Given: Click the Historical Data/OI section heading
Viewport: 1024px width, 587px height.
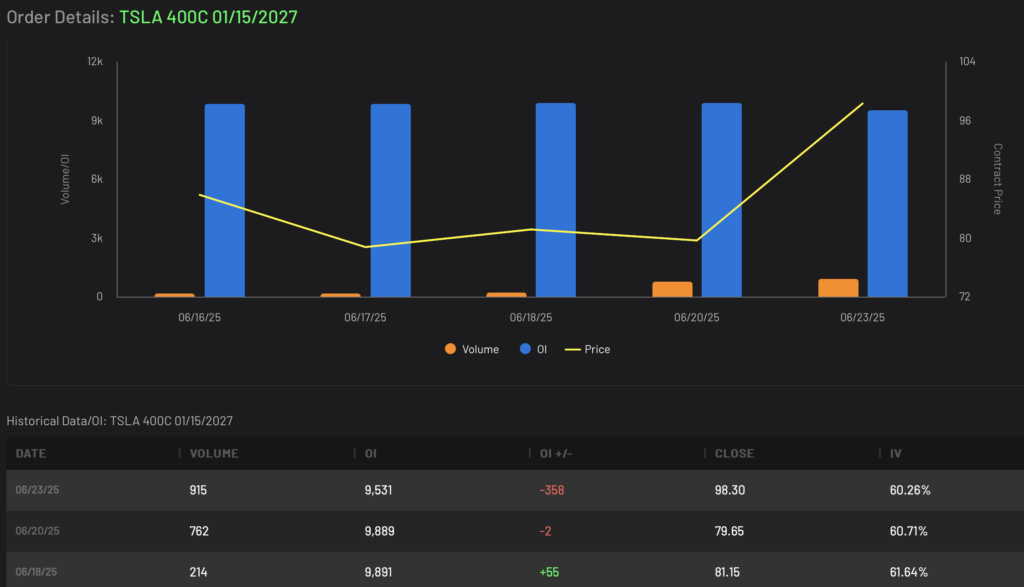Looking at the screenshot, I should (x=120, y=421).
